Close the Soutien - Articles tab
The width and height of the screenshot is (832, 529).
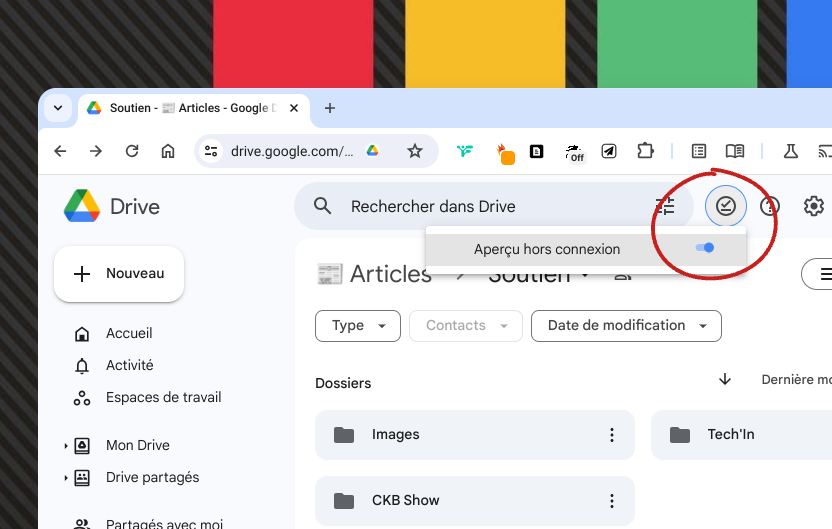(294, 108)
